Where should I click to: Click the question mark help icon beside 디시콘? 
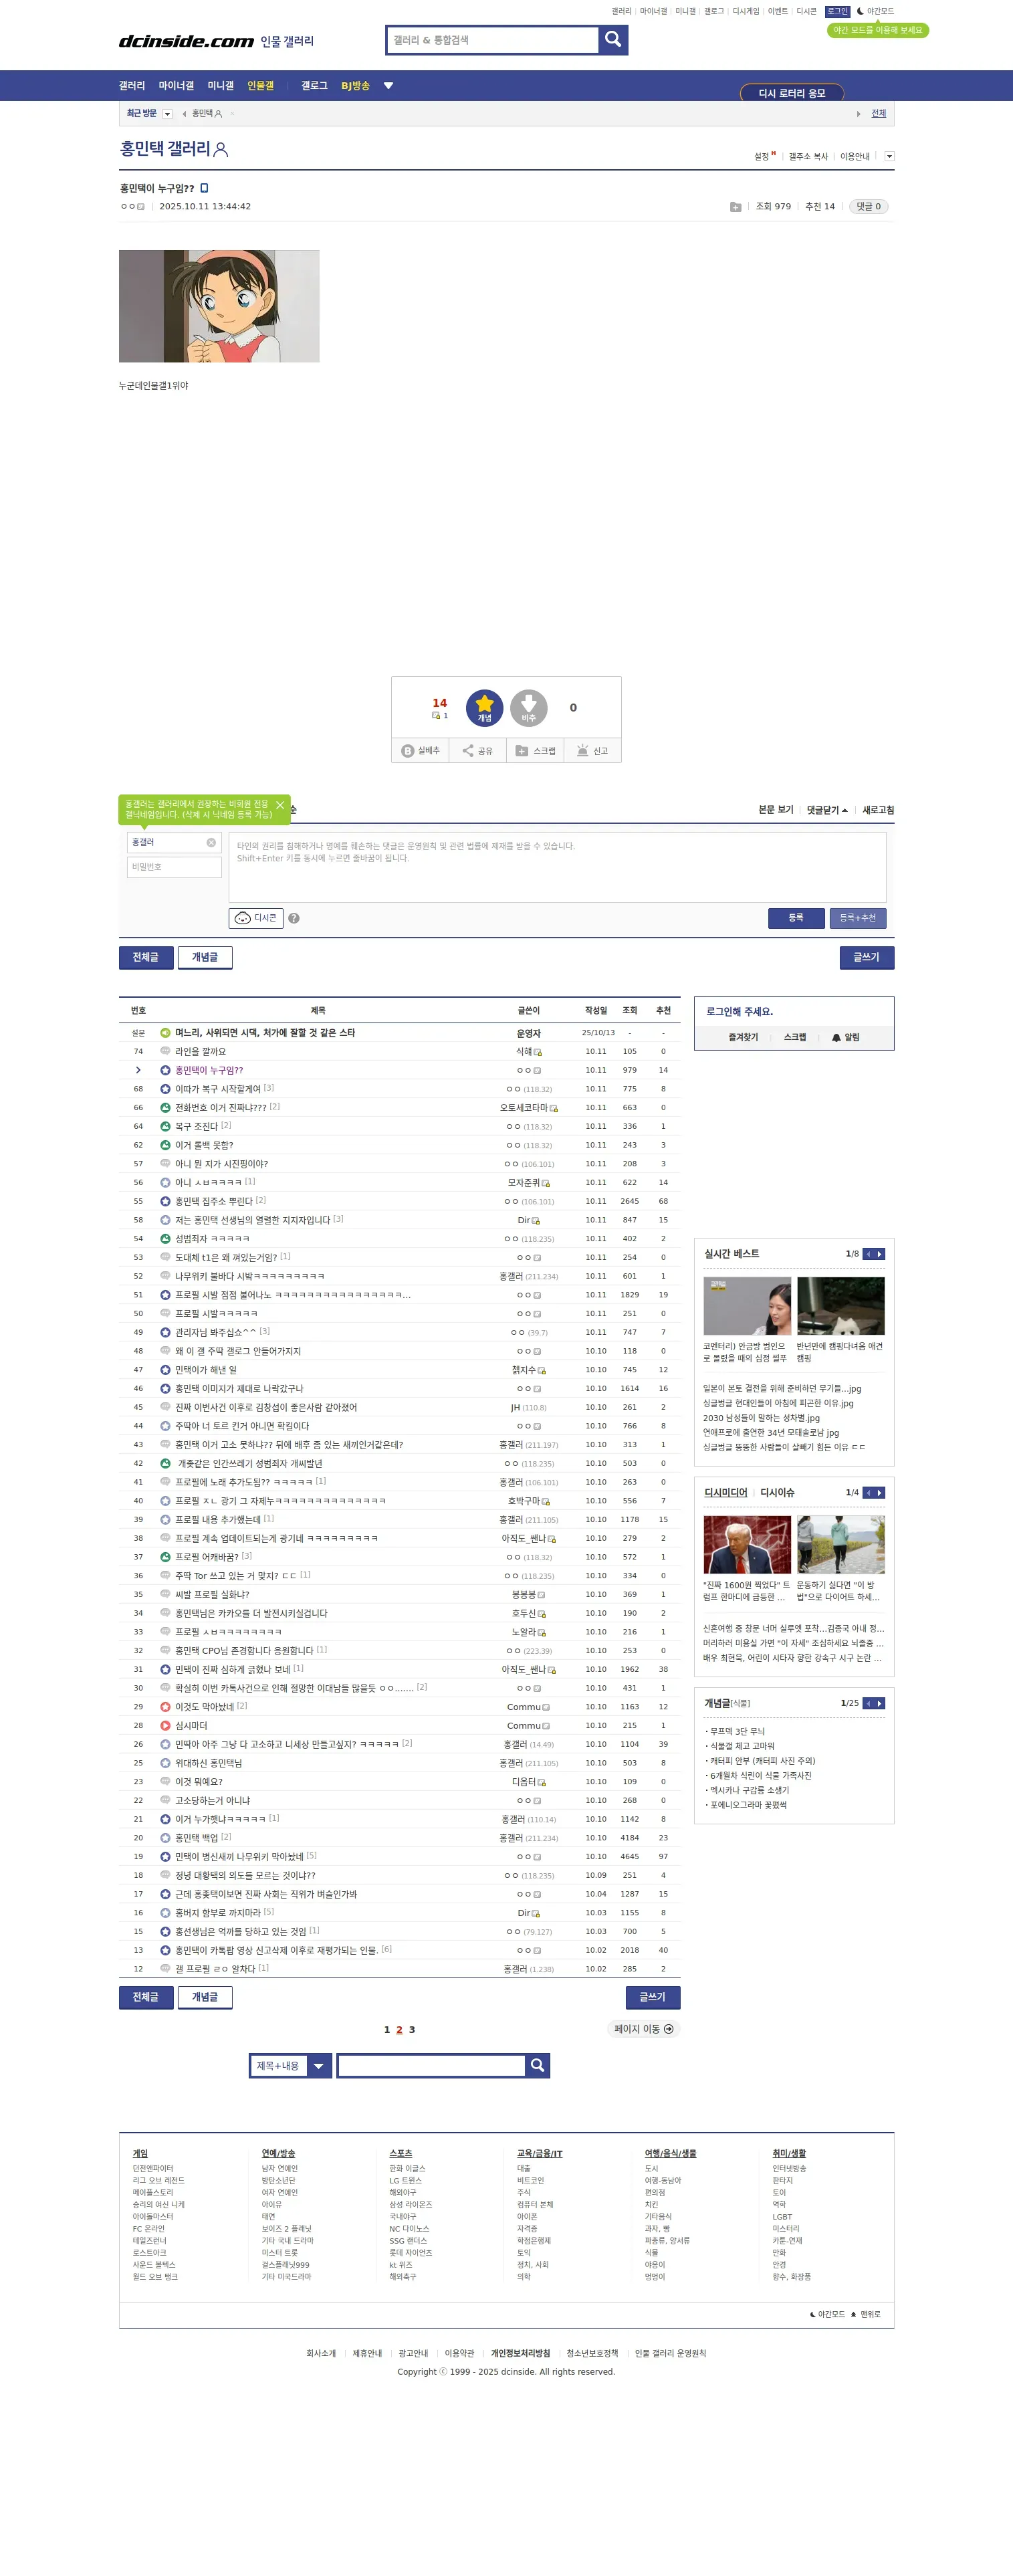click(x=294, y=918)
